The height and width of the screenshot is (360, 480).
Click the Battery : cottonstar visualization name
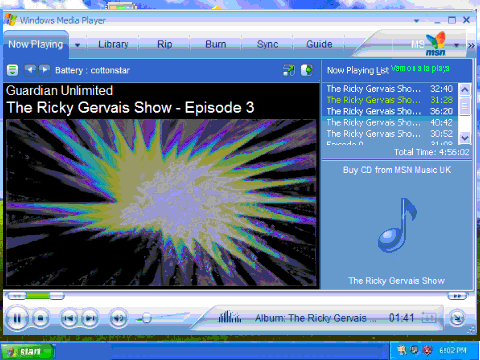[92, 70]
